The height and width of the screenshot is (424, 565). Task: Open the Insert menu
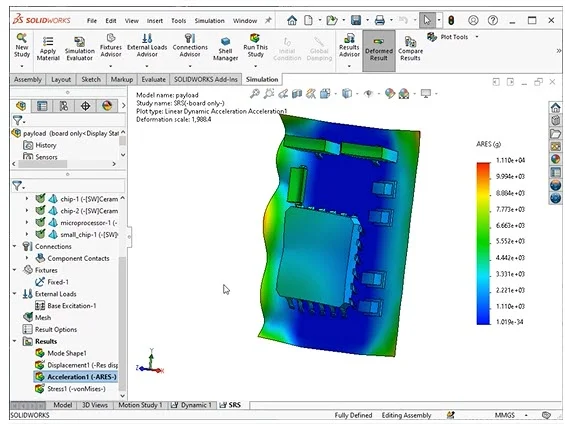click(x=155, y=21)
